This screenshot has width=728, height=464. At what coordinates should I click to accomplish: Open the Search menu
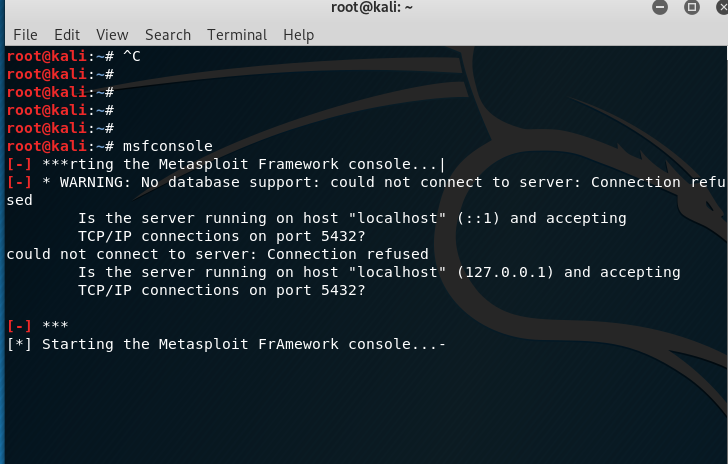click(167, 34)
